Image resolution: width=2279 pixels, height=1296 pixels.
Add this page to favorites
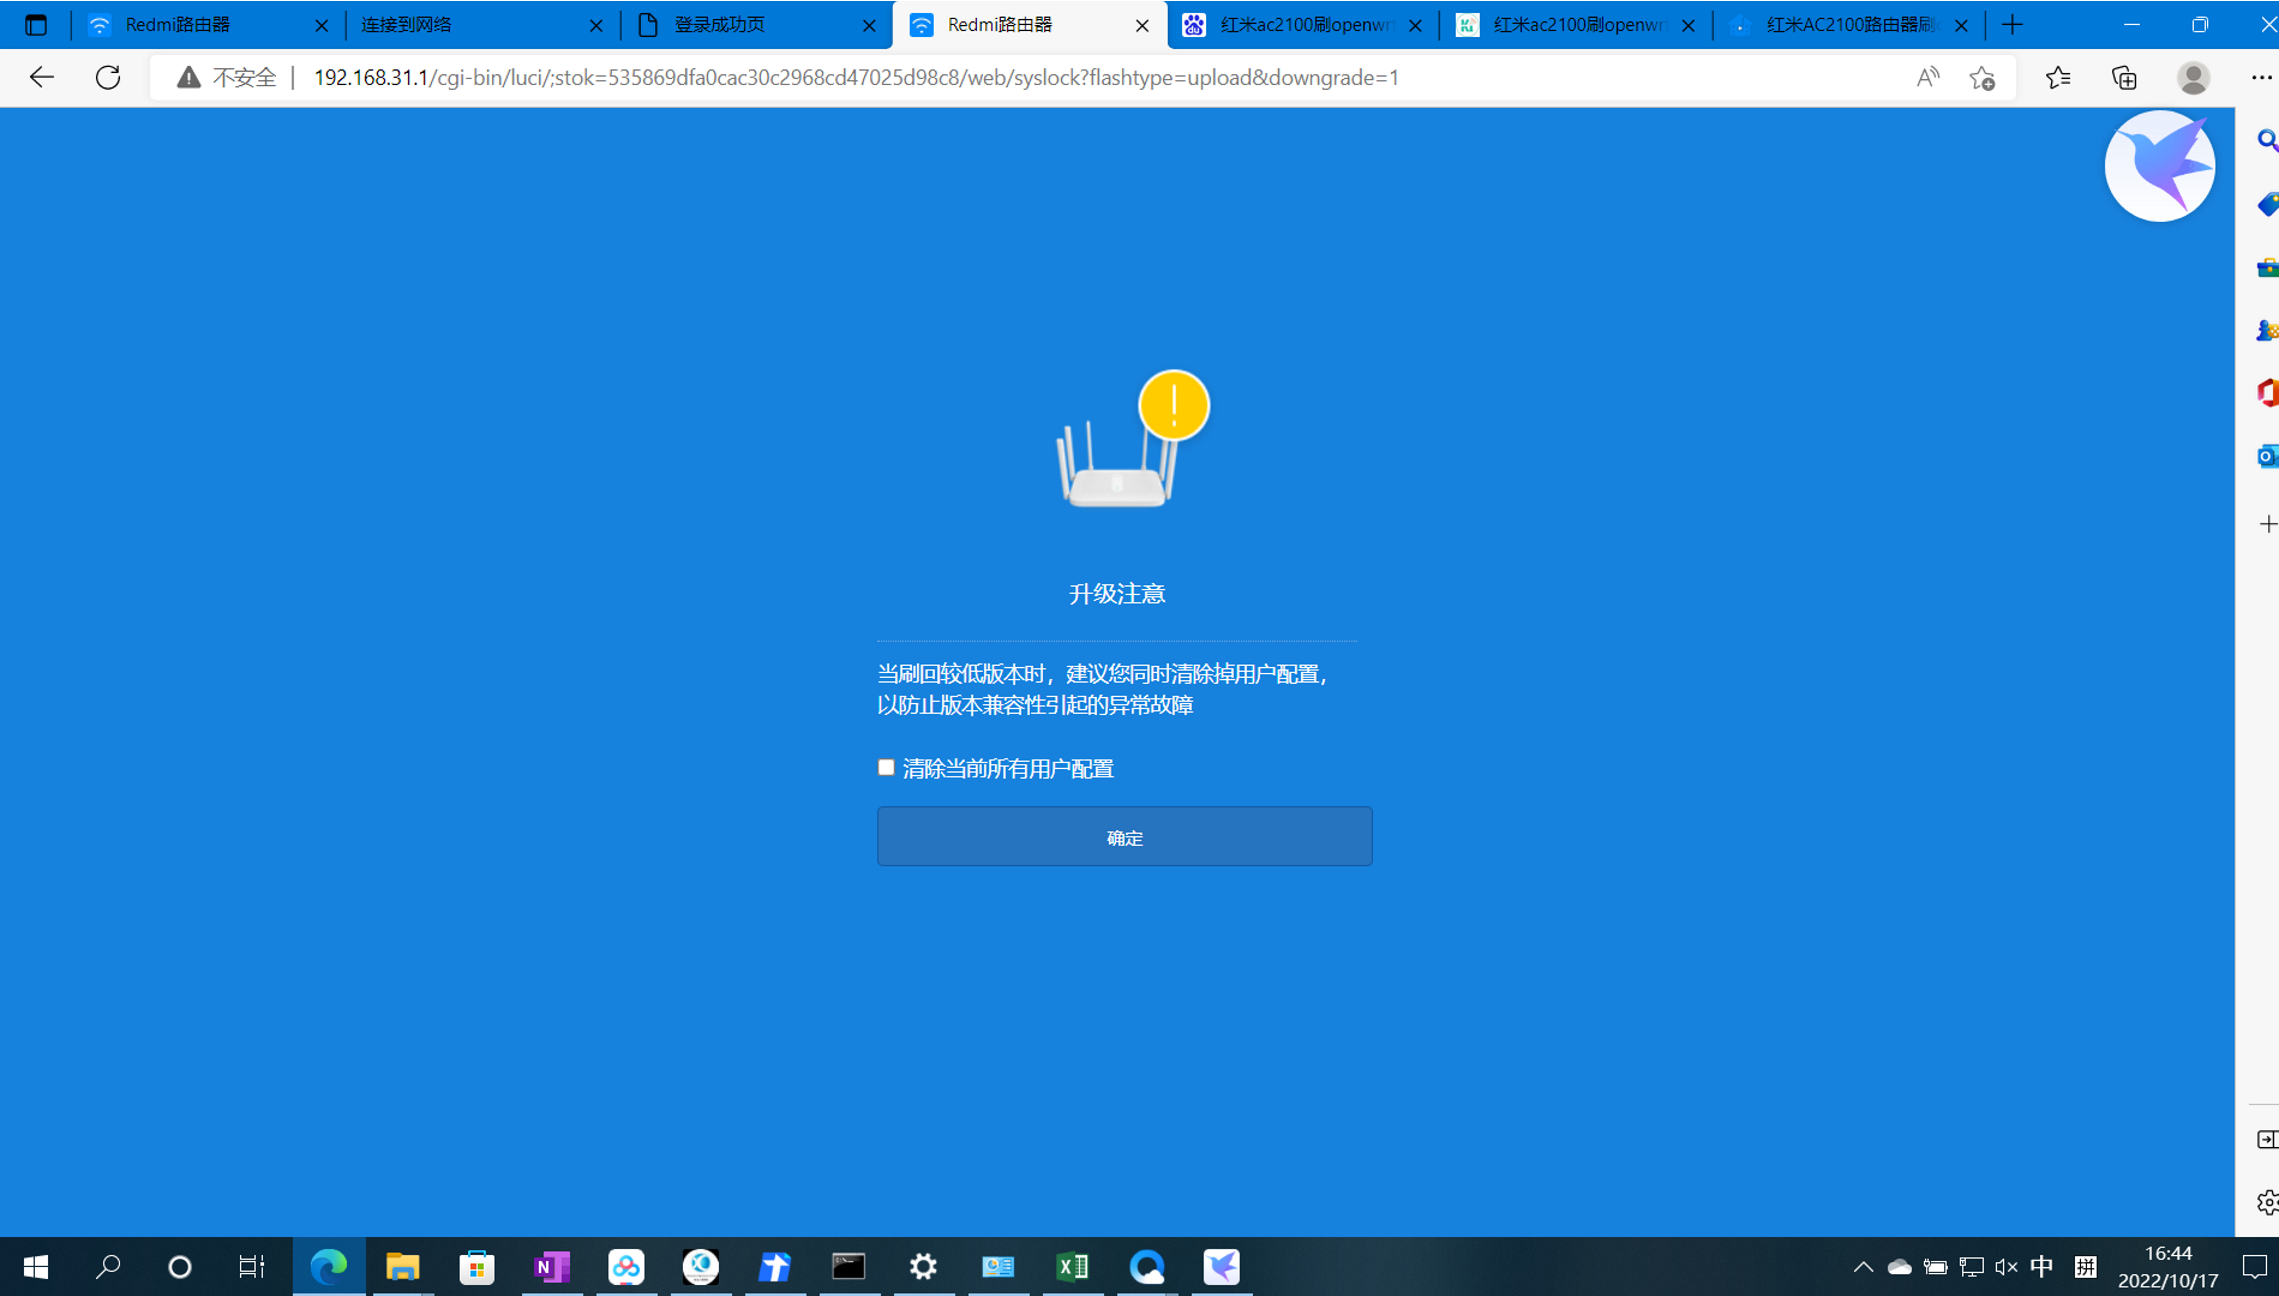point(1982,77)
